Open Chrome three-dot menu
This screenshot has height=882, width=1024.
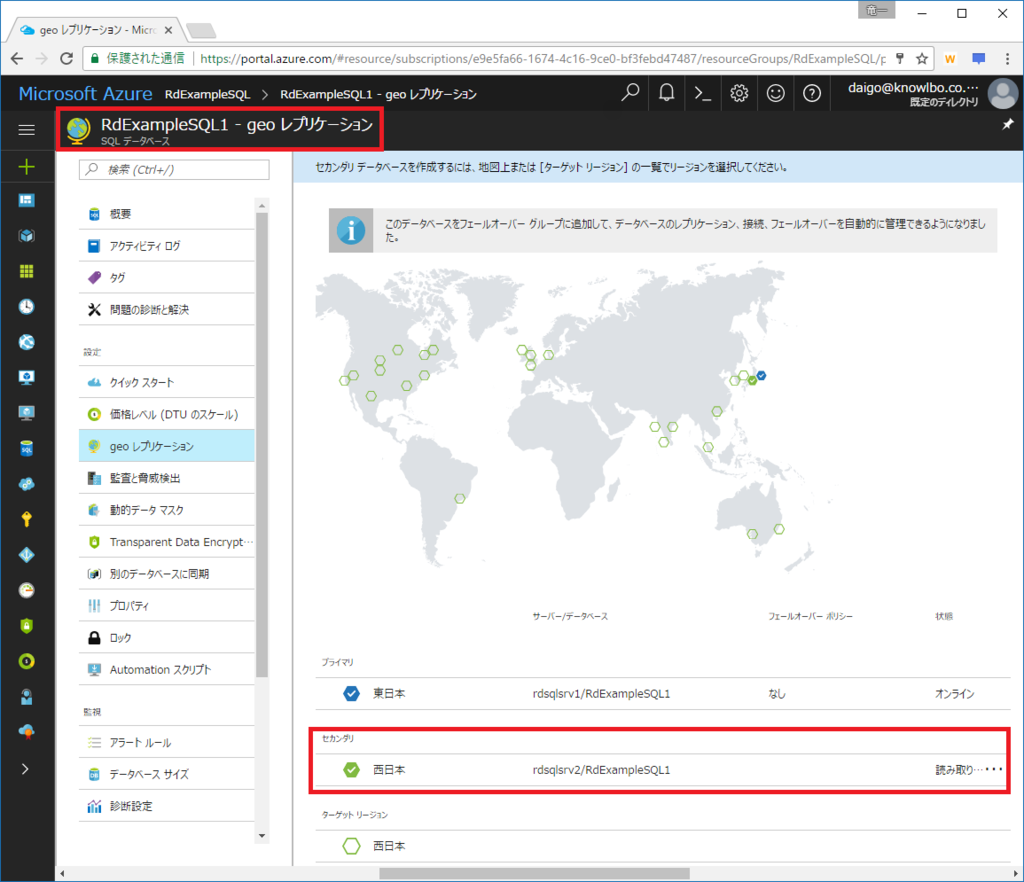tap(1008, 59)
